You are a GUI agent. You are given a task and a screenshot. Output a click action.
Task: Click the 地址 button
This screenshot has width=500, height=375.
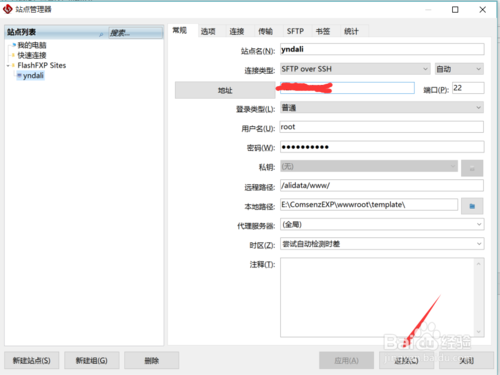[225, 90]
